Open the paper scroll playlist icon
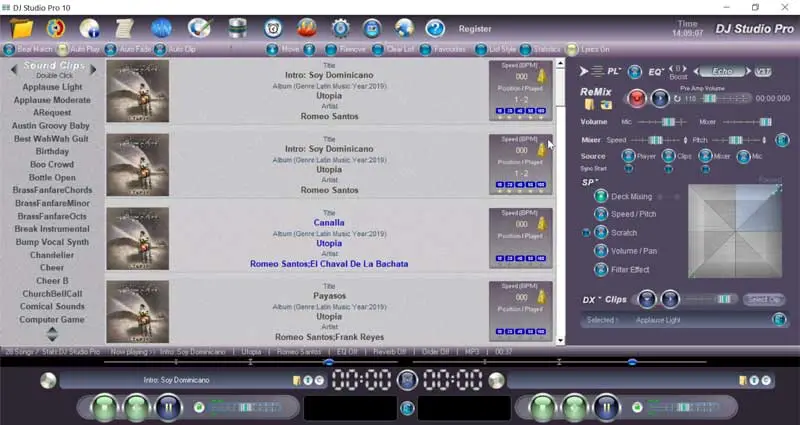 click(x=124, y=29)
